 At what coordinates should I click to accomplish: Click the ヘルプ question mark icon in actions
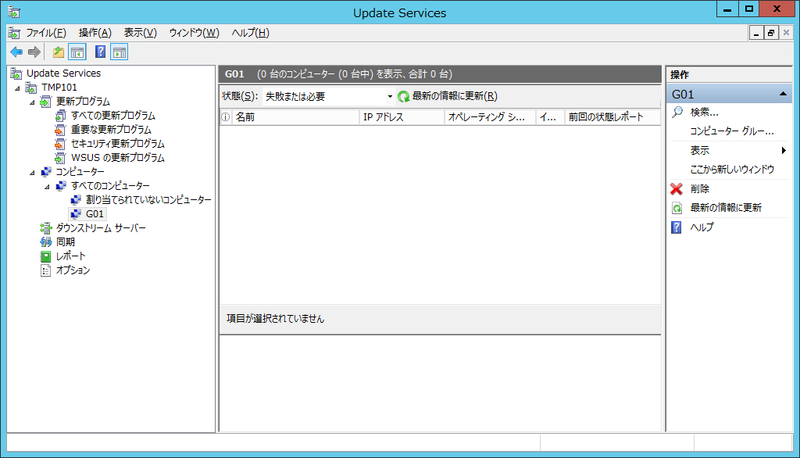click(x=676, y=227)
